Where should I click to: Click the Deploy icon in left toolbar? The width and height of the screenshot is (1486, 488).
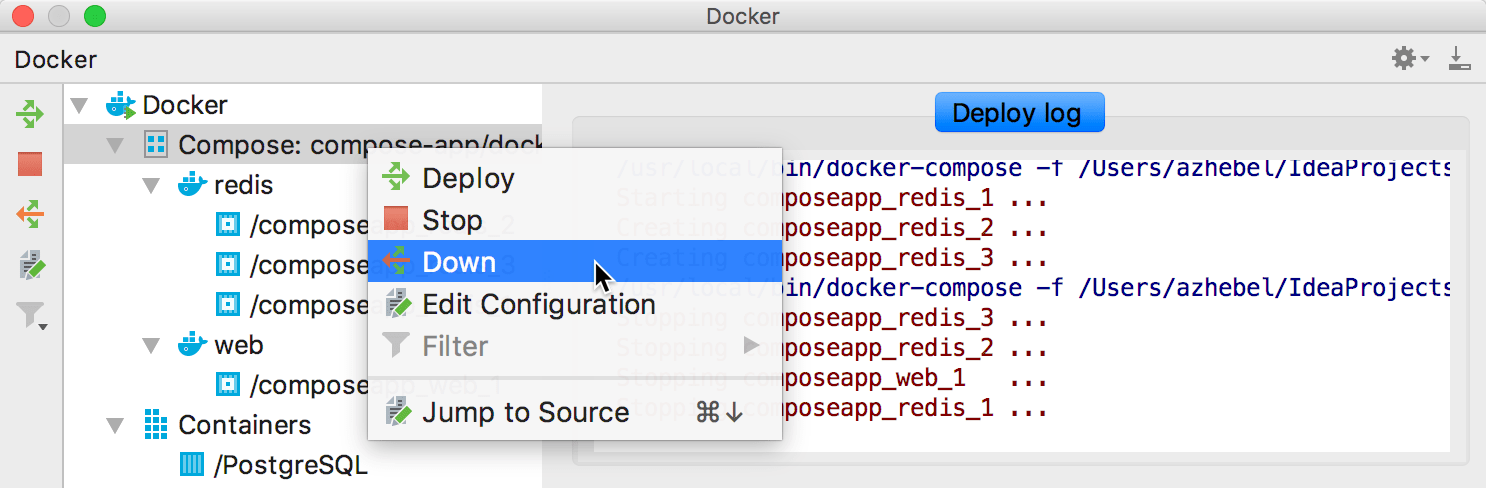(x=30, y=114)
